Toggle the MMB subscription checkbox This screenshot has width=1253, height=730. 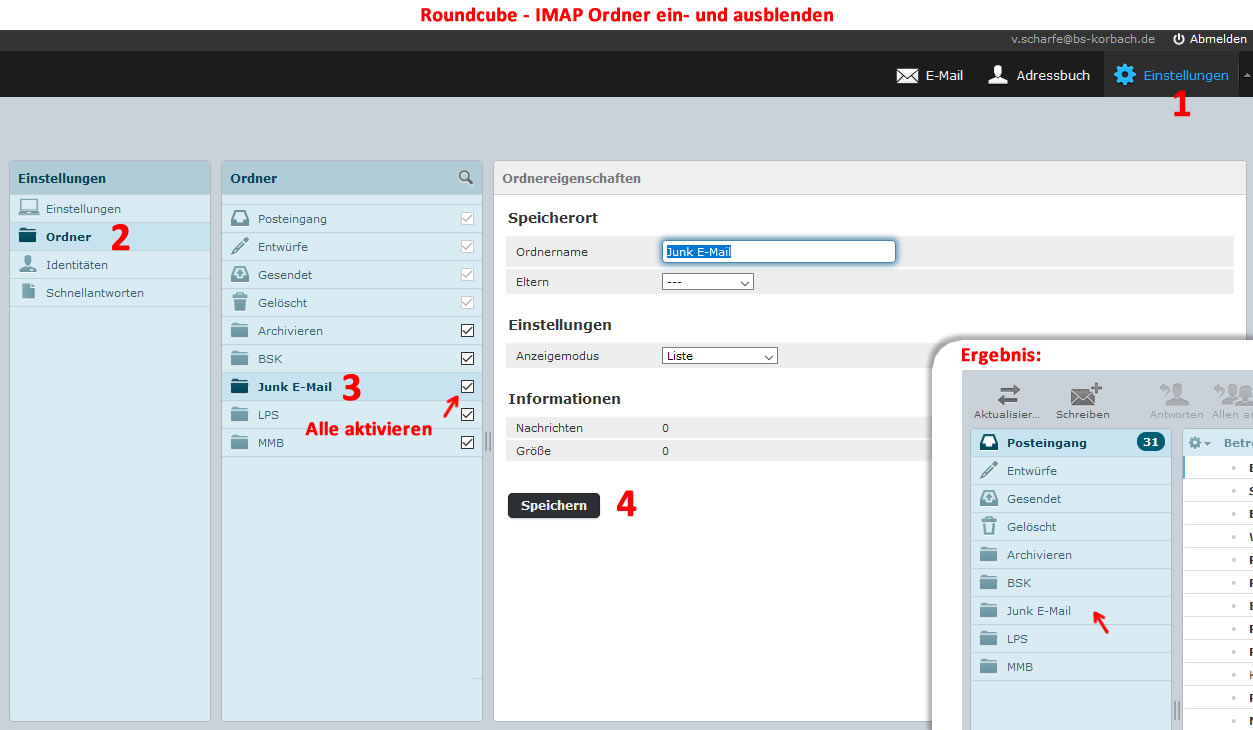coord(467,443)
